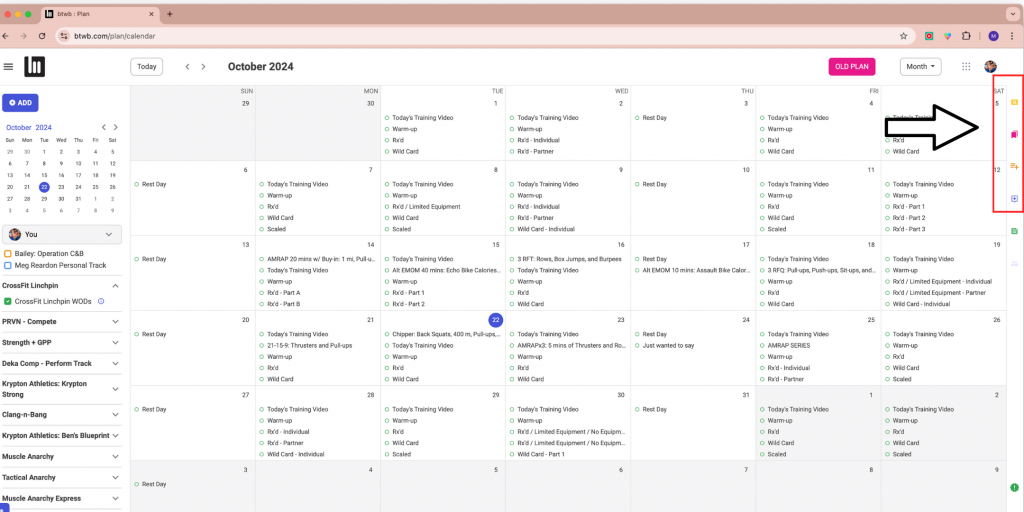The height and width of the screenshot is (512, 1024).
Task: Click the orange playlist-add sidebar icon
Action: (1014, 166)
